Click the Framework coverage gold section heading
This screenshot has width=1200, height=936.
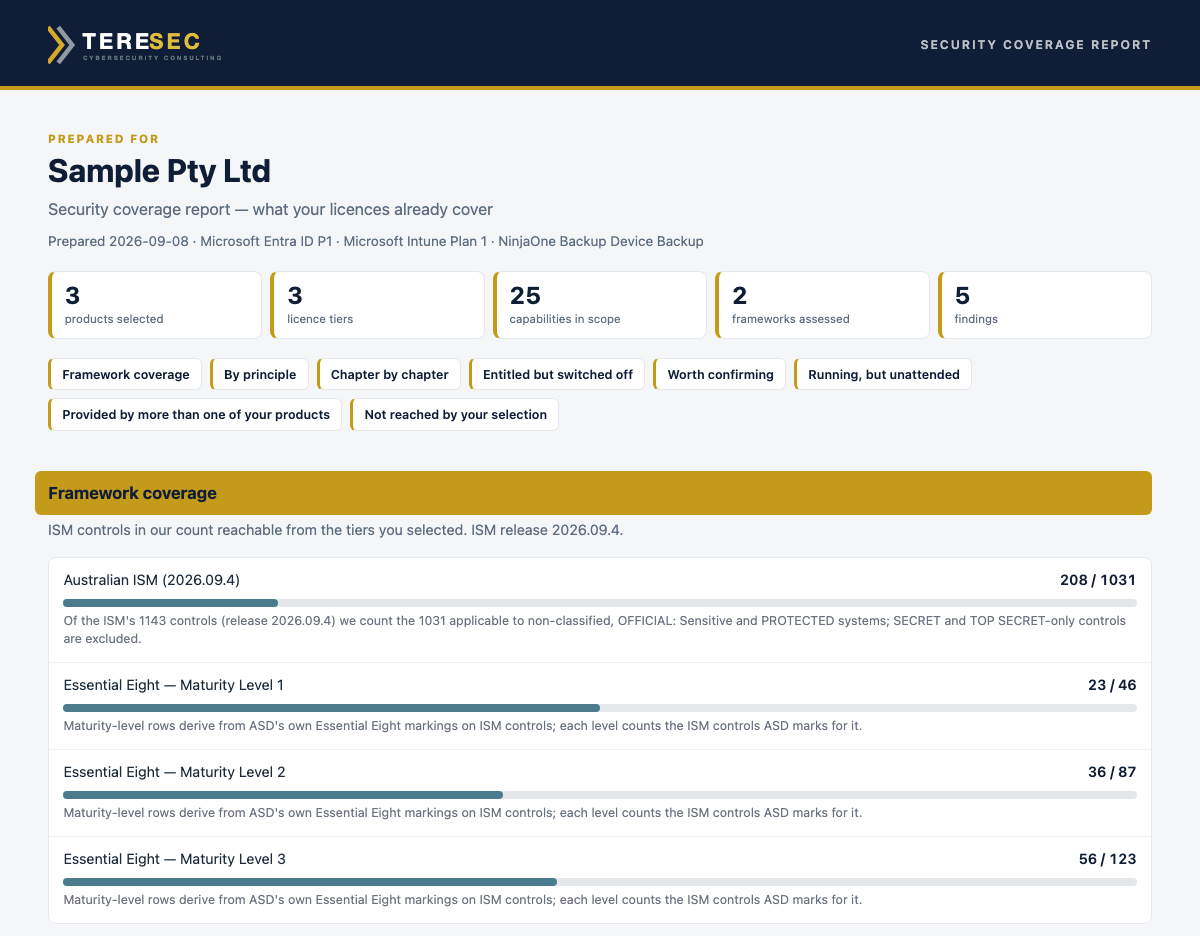coord(593,493)
